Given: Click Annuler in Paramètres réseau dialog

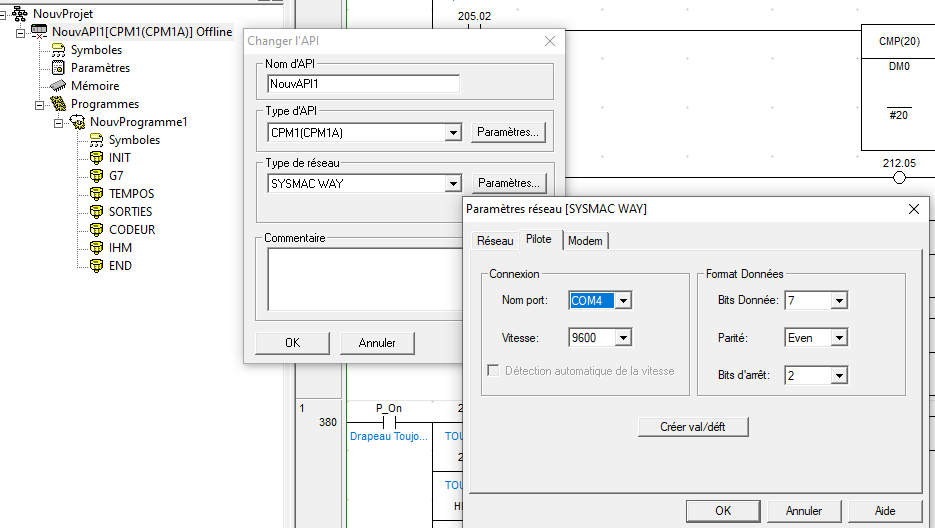Looking at the screenshot, I should click(804, 511).
